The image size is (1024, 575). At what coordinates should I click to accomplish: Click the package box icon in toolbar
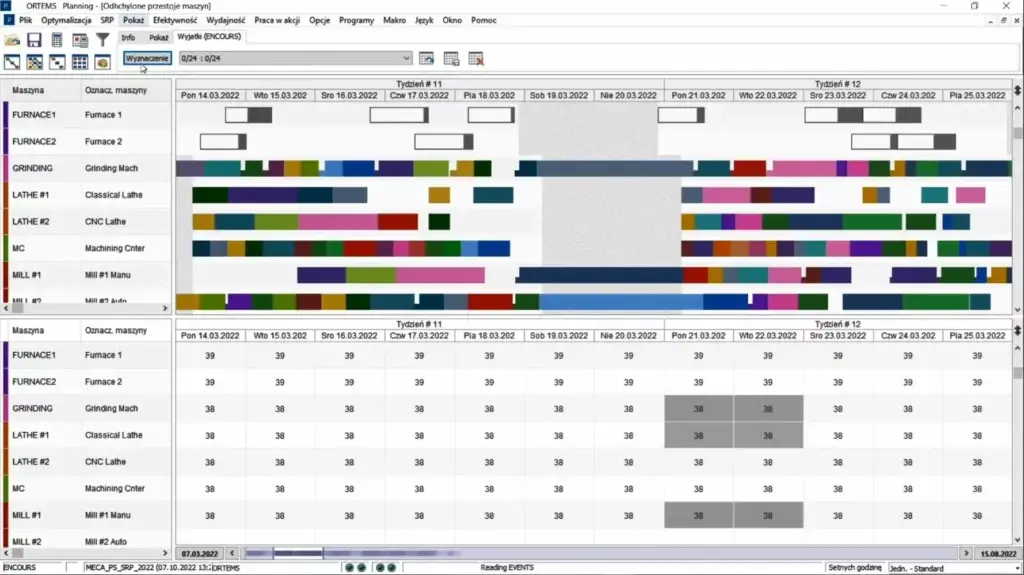[102, 63]
